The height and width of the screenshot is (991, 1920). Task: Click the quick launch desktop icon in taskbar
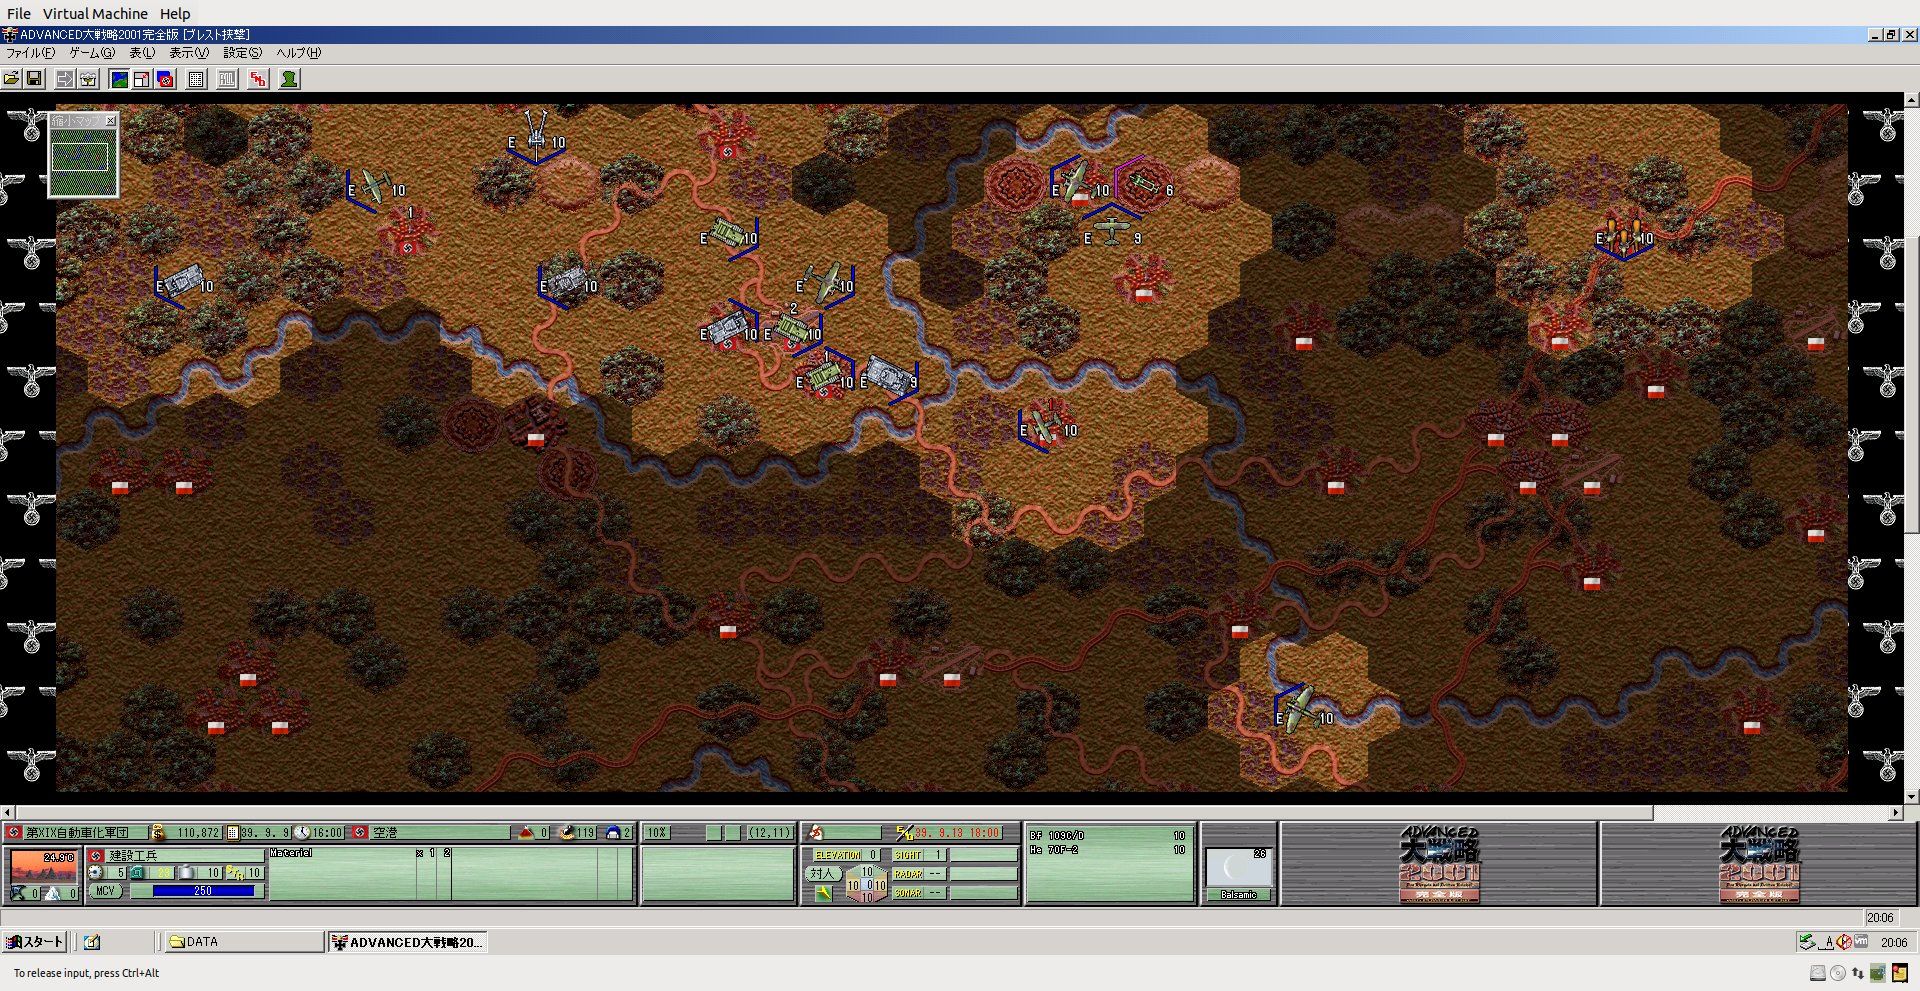(92, 941)
